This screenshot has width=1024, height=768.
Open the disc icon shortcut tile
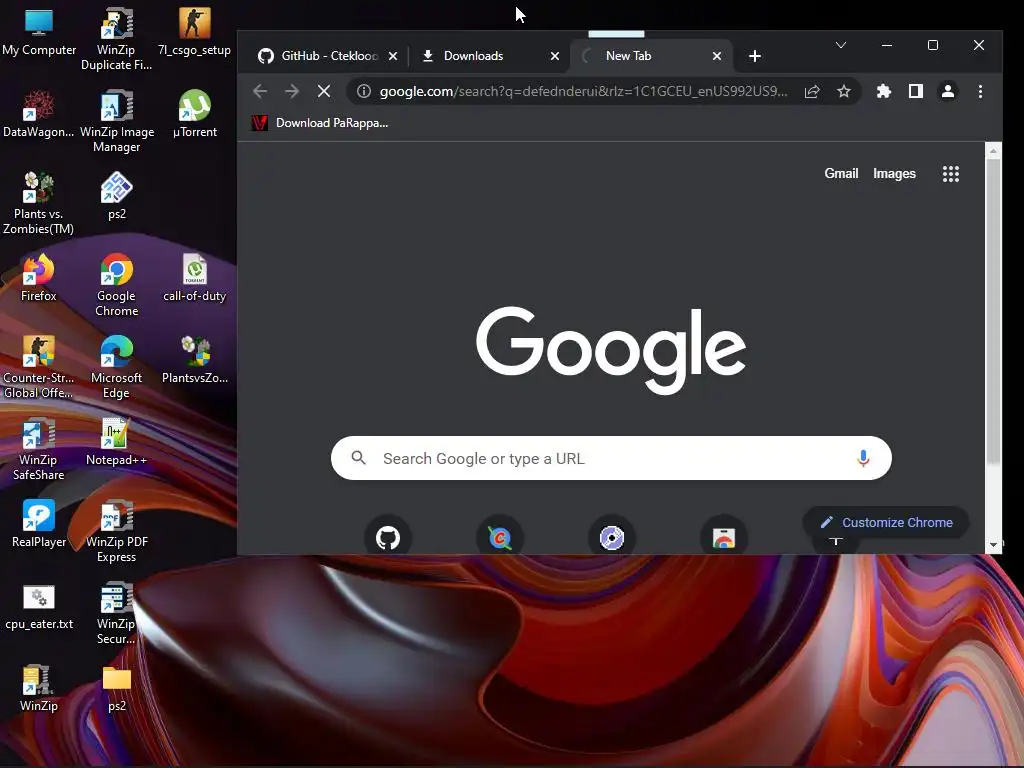pyautogui.click(x=612, y=538)
